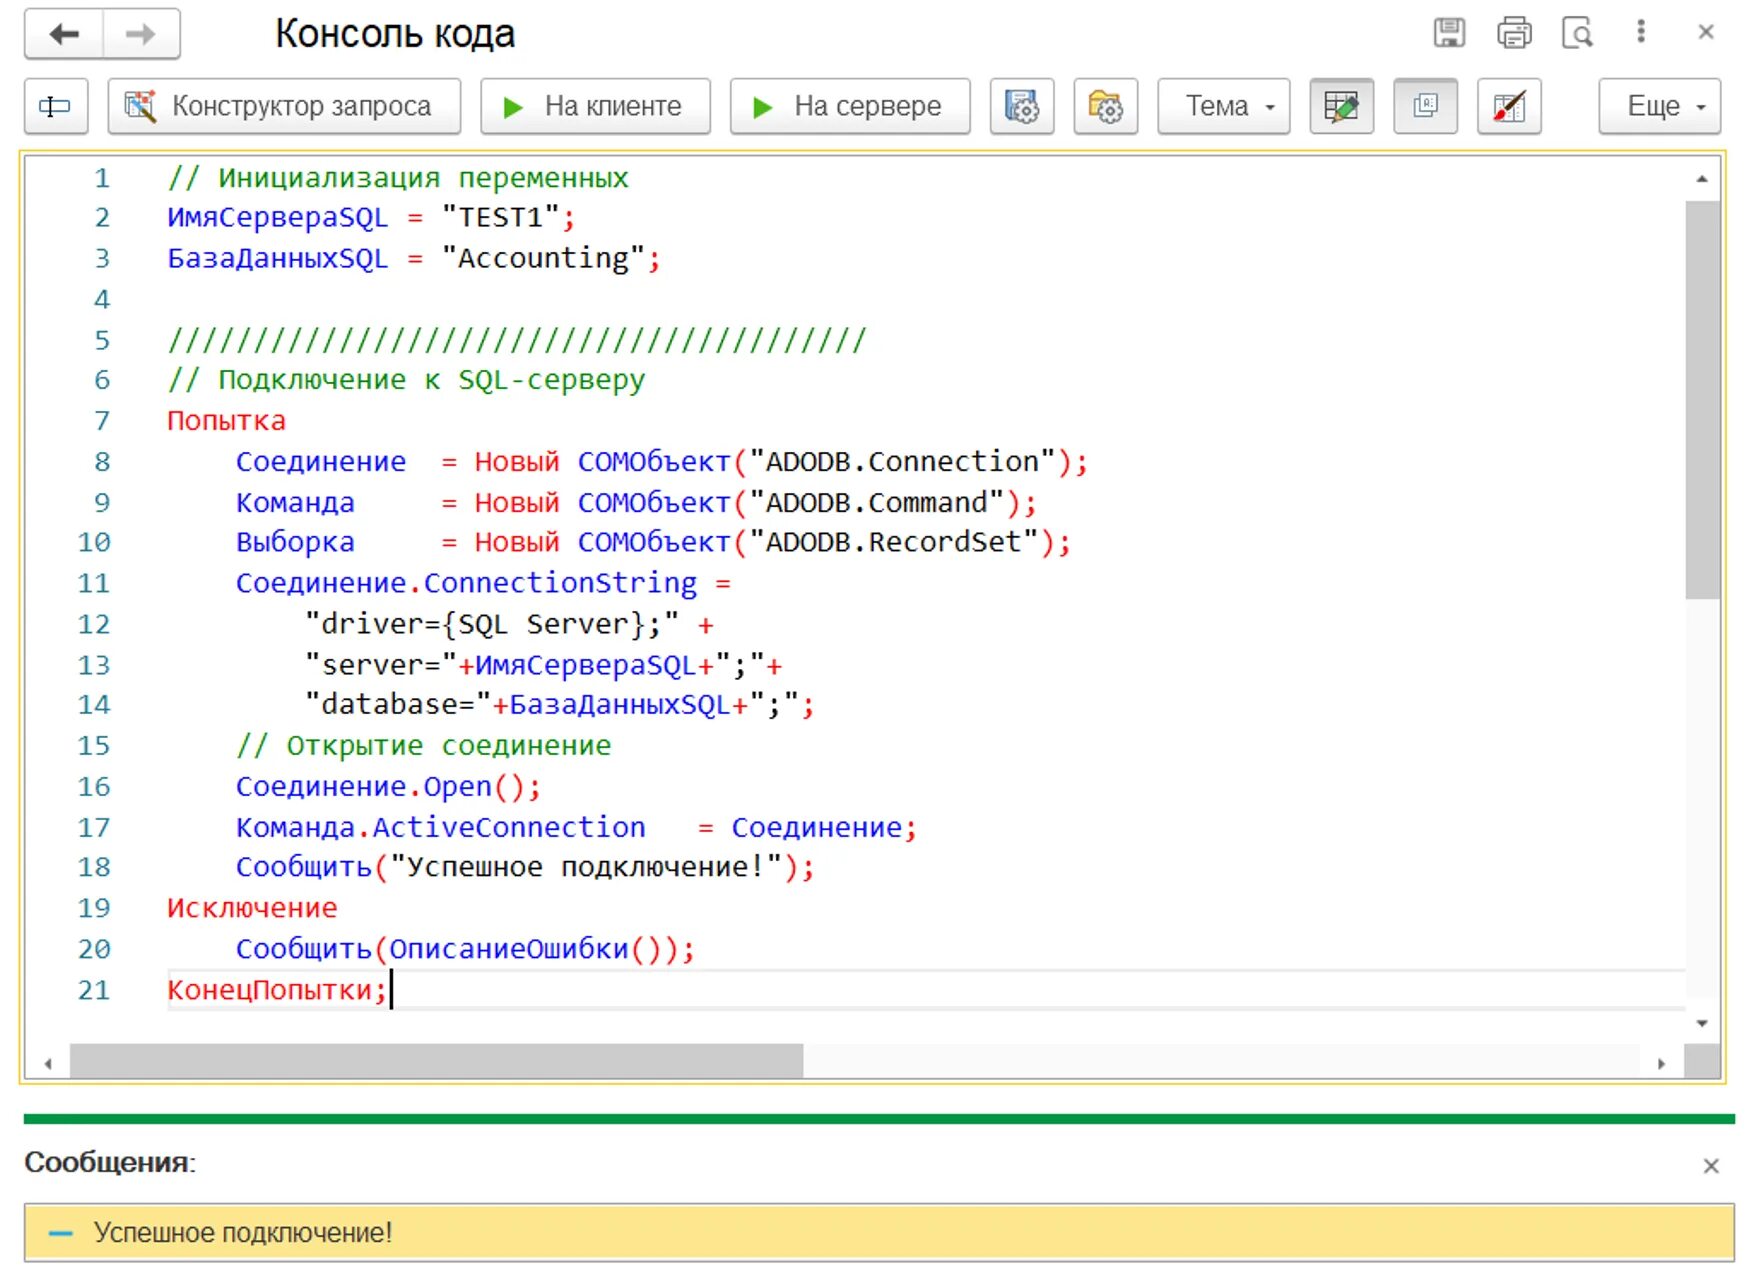1746x1276 pixels.
Task: Click Соединение.Open() on line 16
Action: 380,786
